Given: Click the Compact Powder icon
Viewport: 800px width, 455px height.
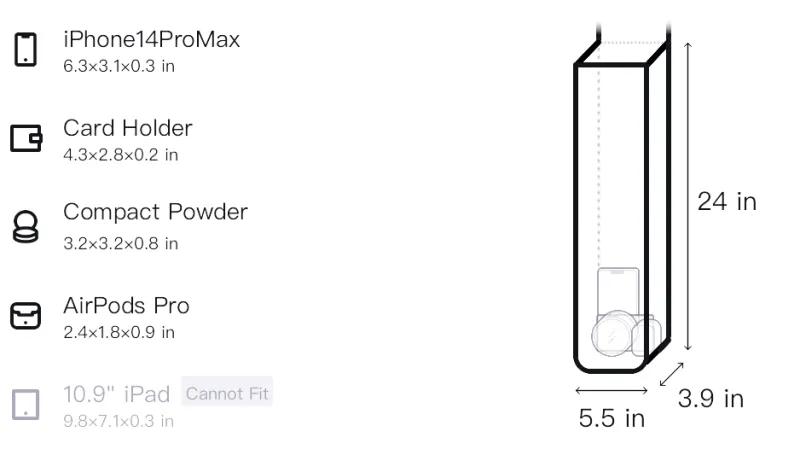Looking at the screenshot, I should click(26, 226).
